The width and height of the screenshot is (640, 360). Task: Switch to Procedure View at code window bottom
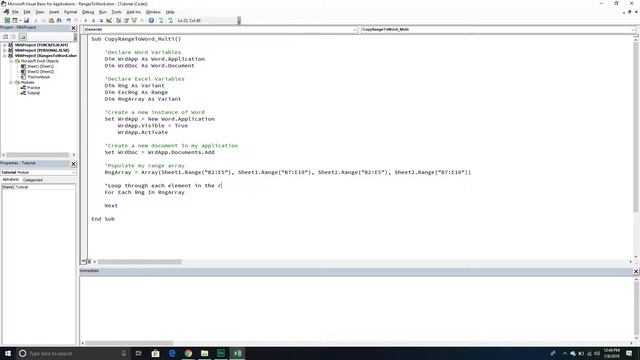coord(84,262)
